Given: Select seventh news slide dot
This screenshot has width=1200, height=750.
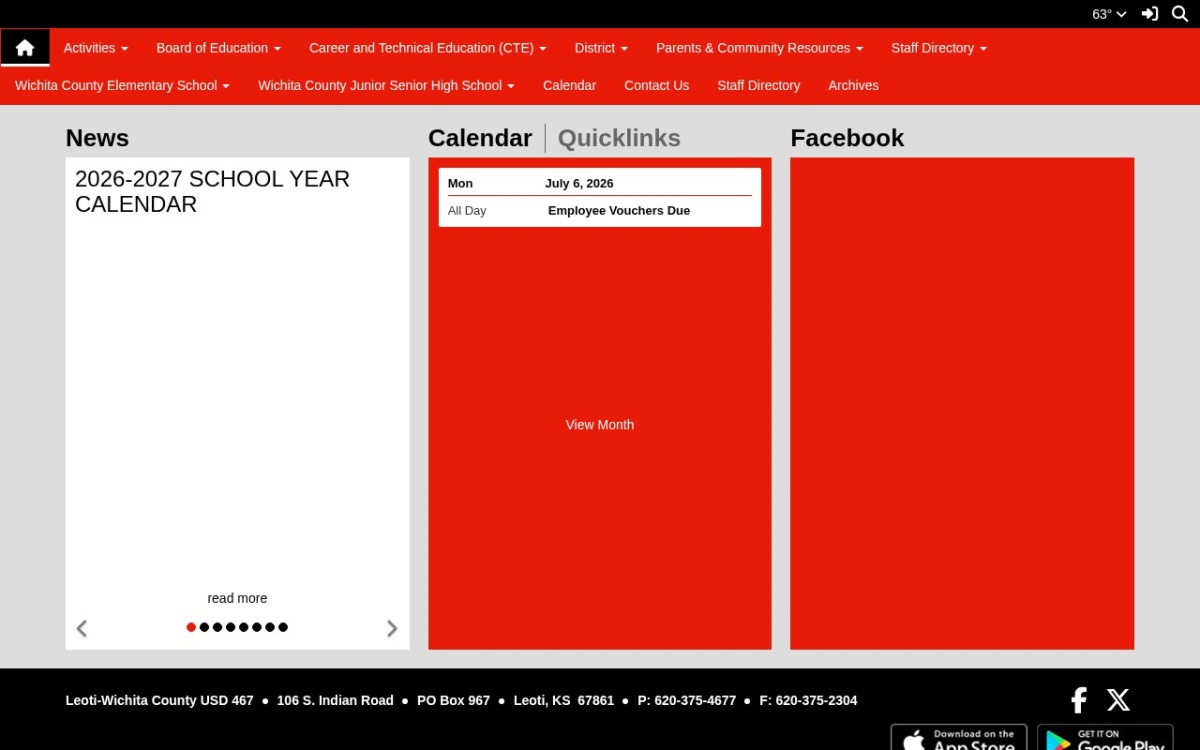Looking at the screenshot, I should coord(270,627).
